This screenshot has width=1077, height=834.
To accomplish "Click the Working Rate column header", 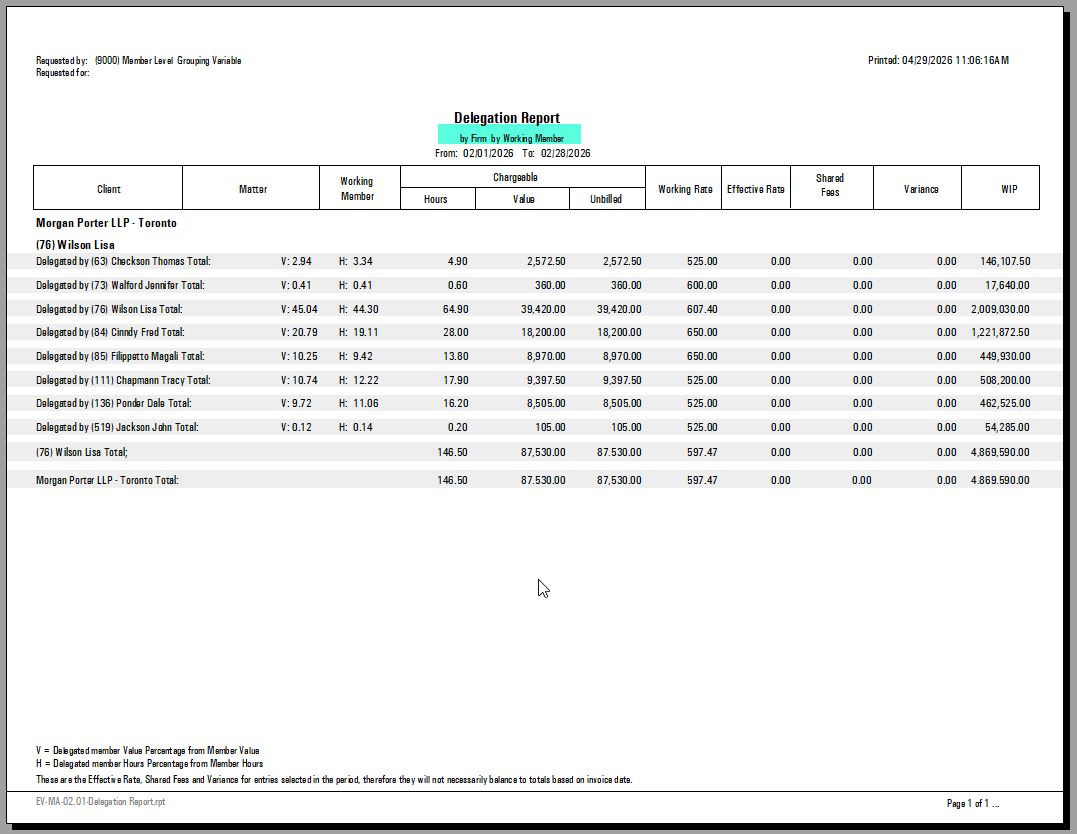I will (x=685, y=189).
